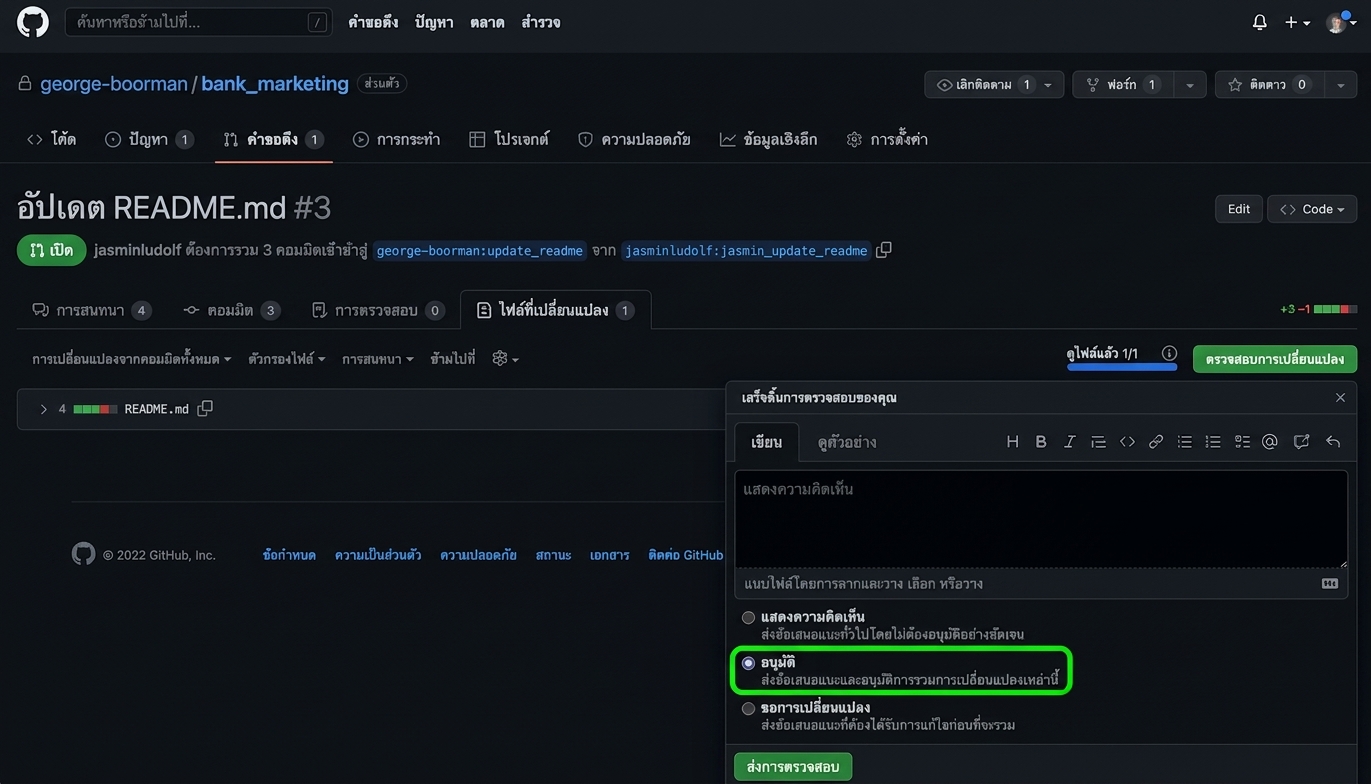Viewport: 1371px width, 784px height.
Task: Insert code formatting in the review editor
Action: pos(1127,442)
